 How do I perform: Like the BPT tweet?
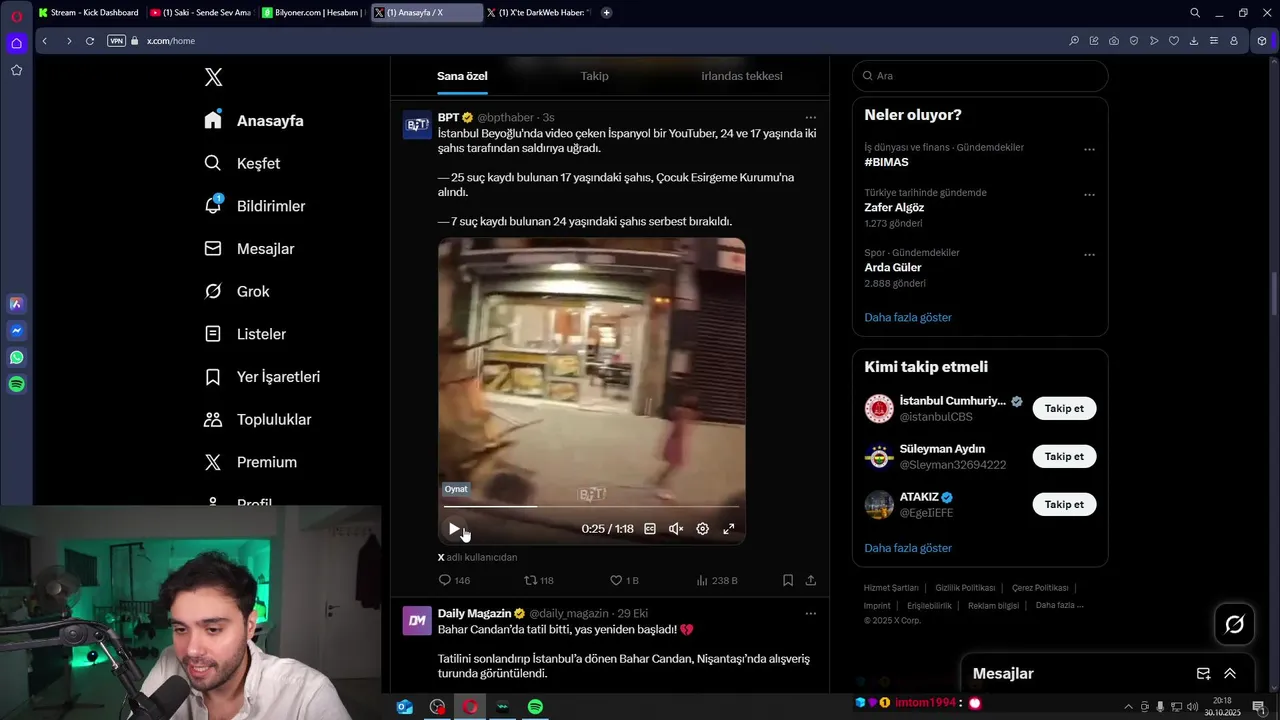[x=624, y=580]
